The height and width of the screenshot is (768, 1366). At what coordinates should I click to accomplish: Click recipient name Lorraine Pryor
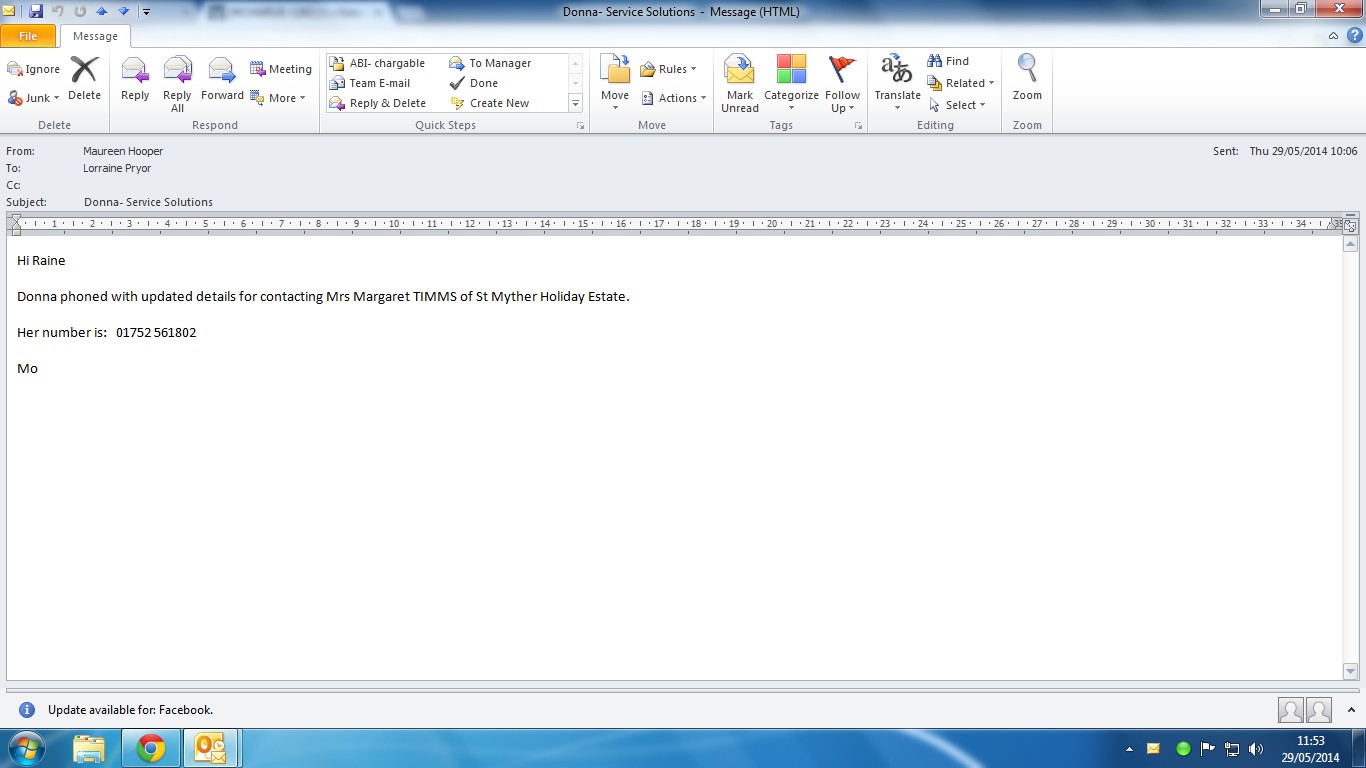coord(118,168)
